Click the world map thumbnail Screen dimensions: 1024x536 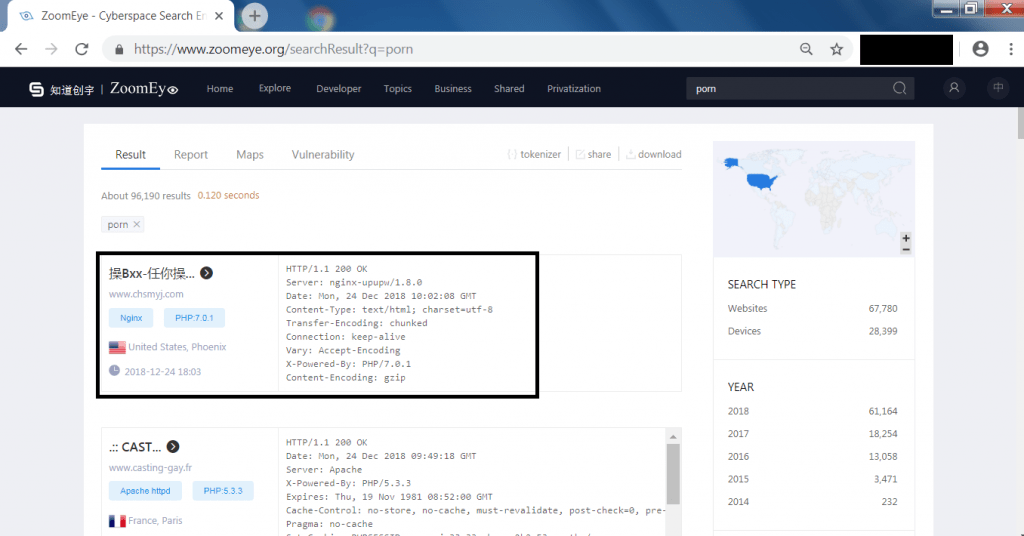[814, 199]
